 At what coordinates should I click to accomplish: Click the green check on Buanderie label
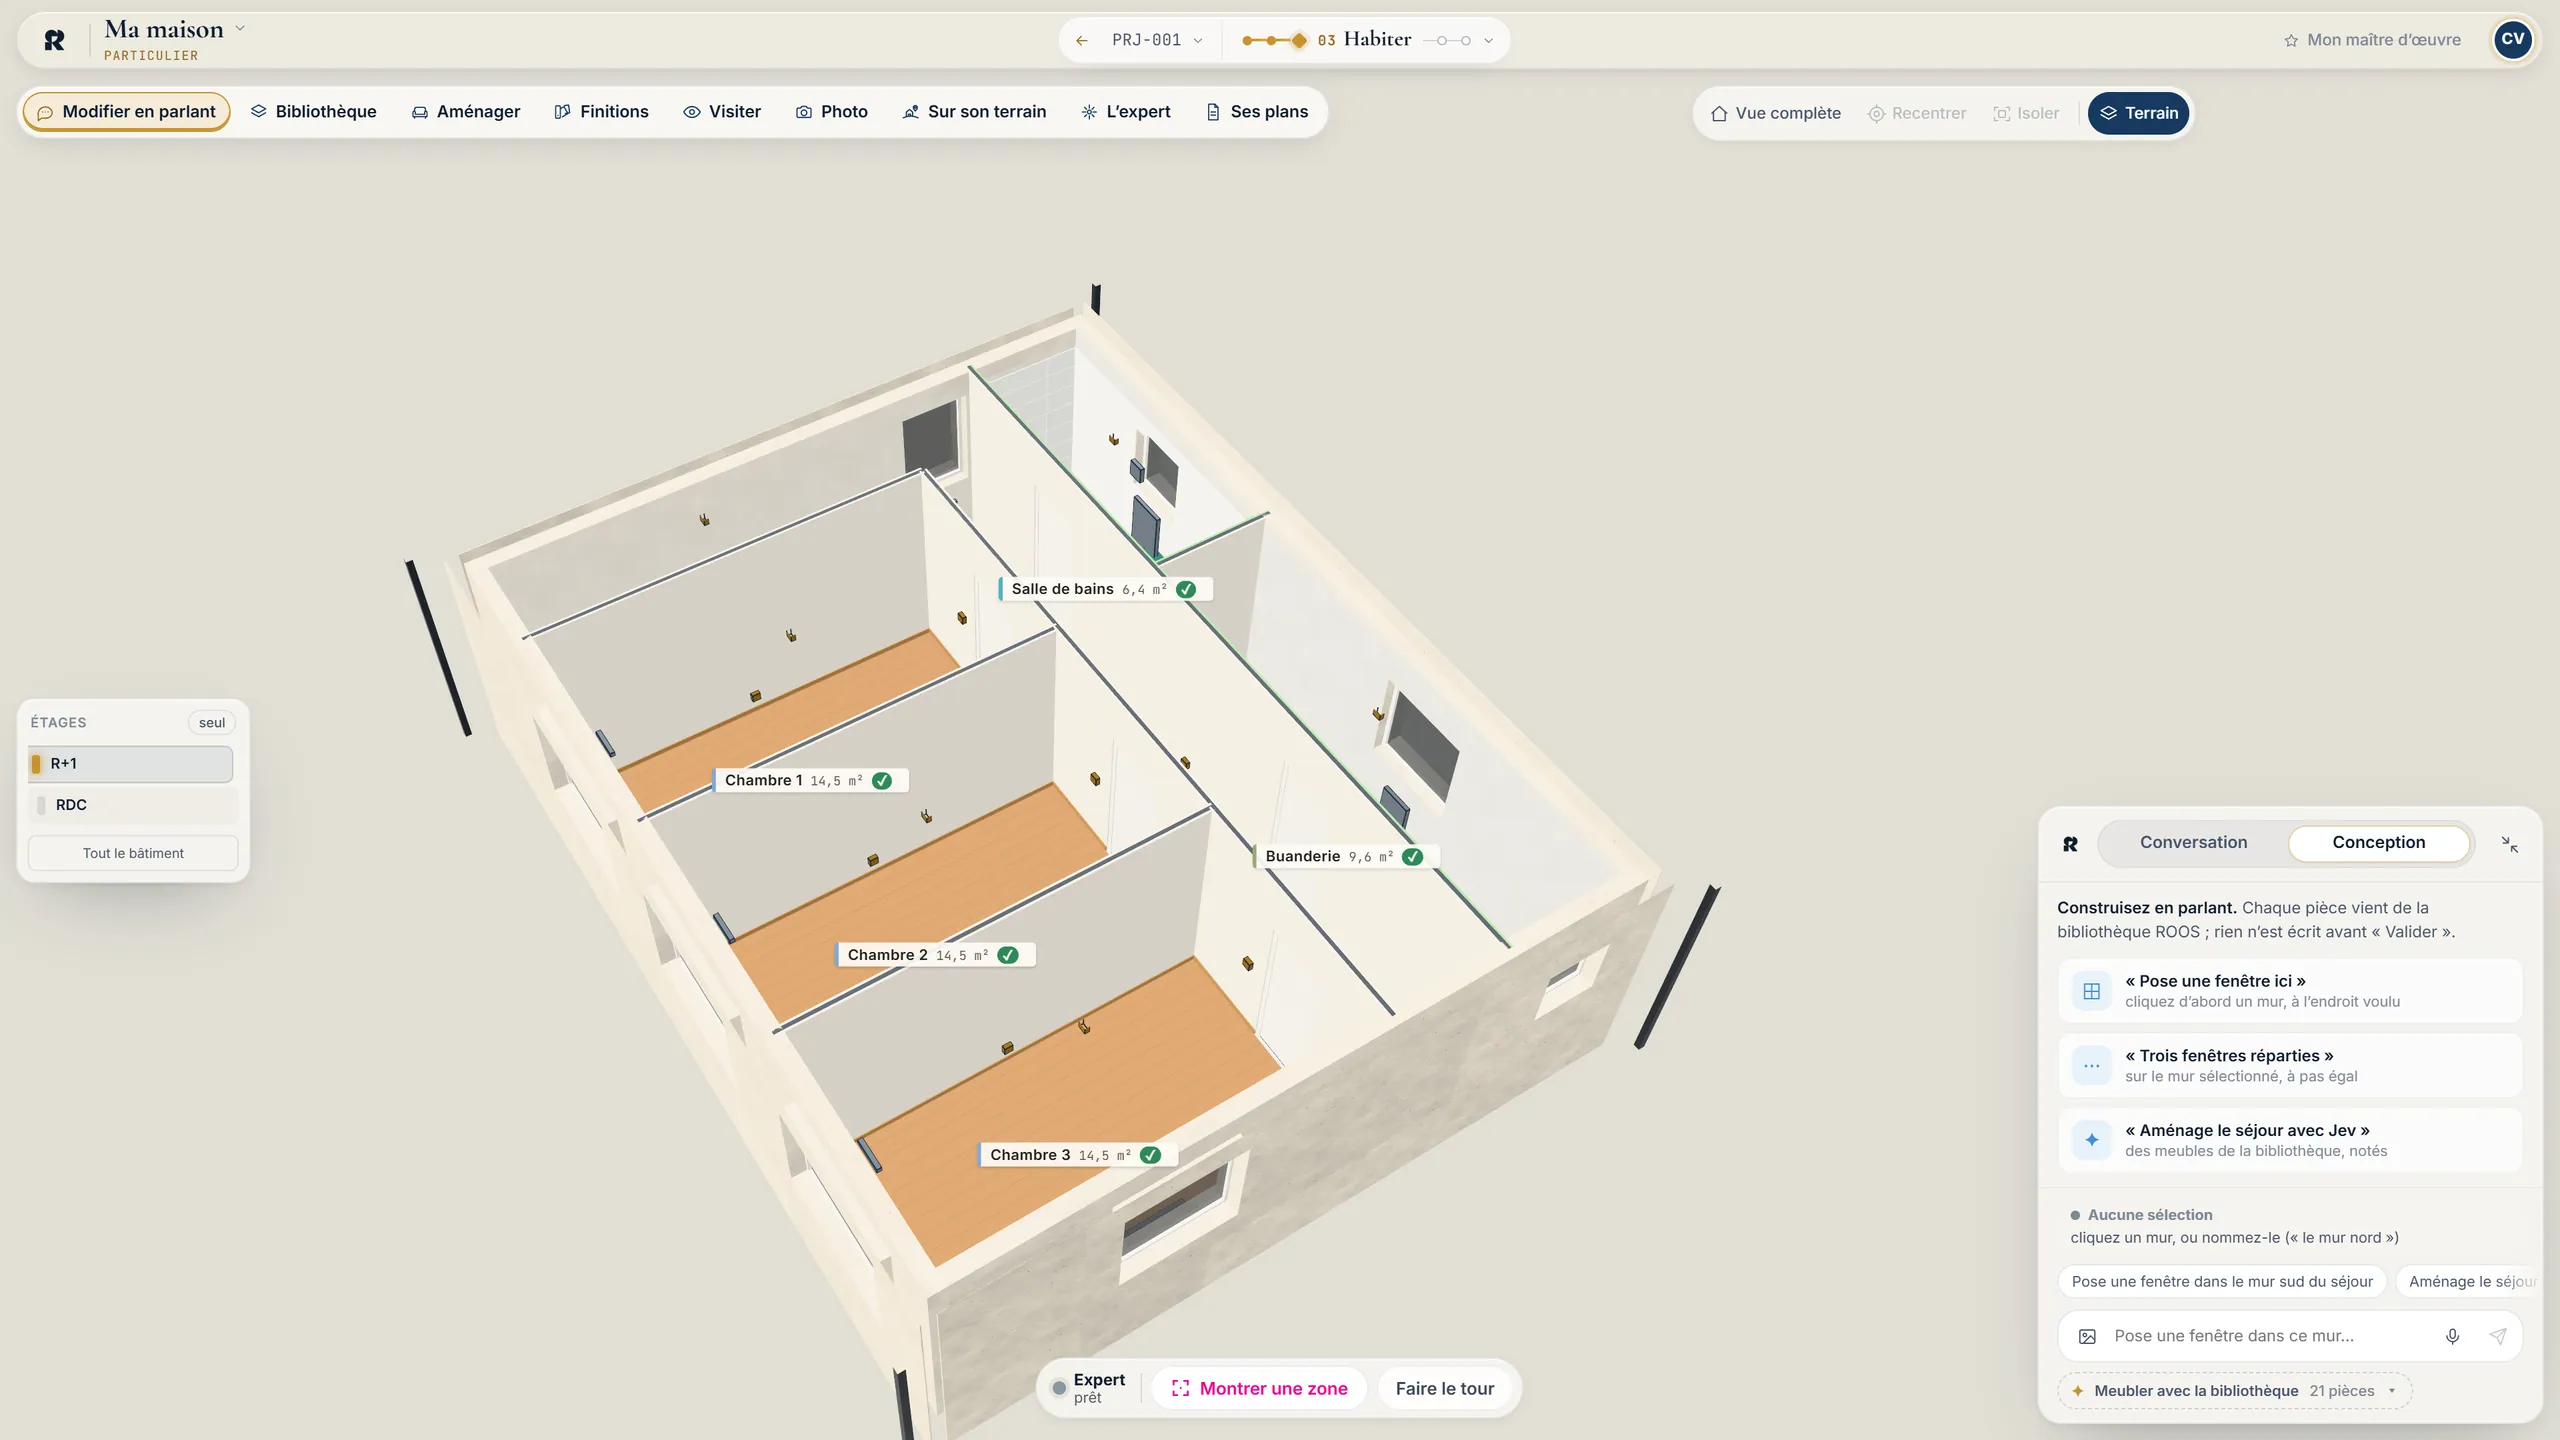click(x=1412, y=857)
